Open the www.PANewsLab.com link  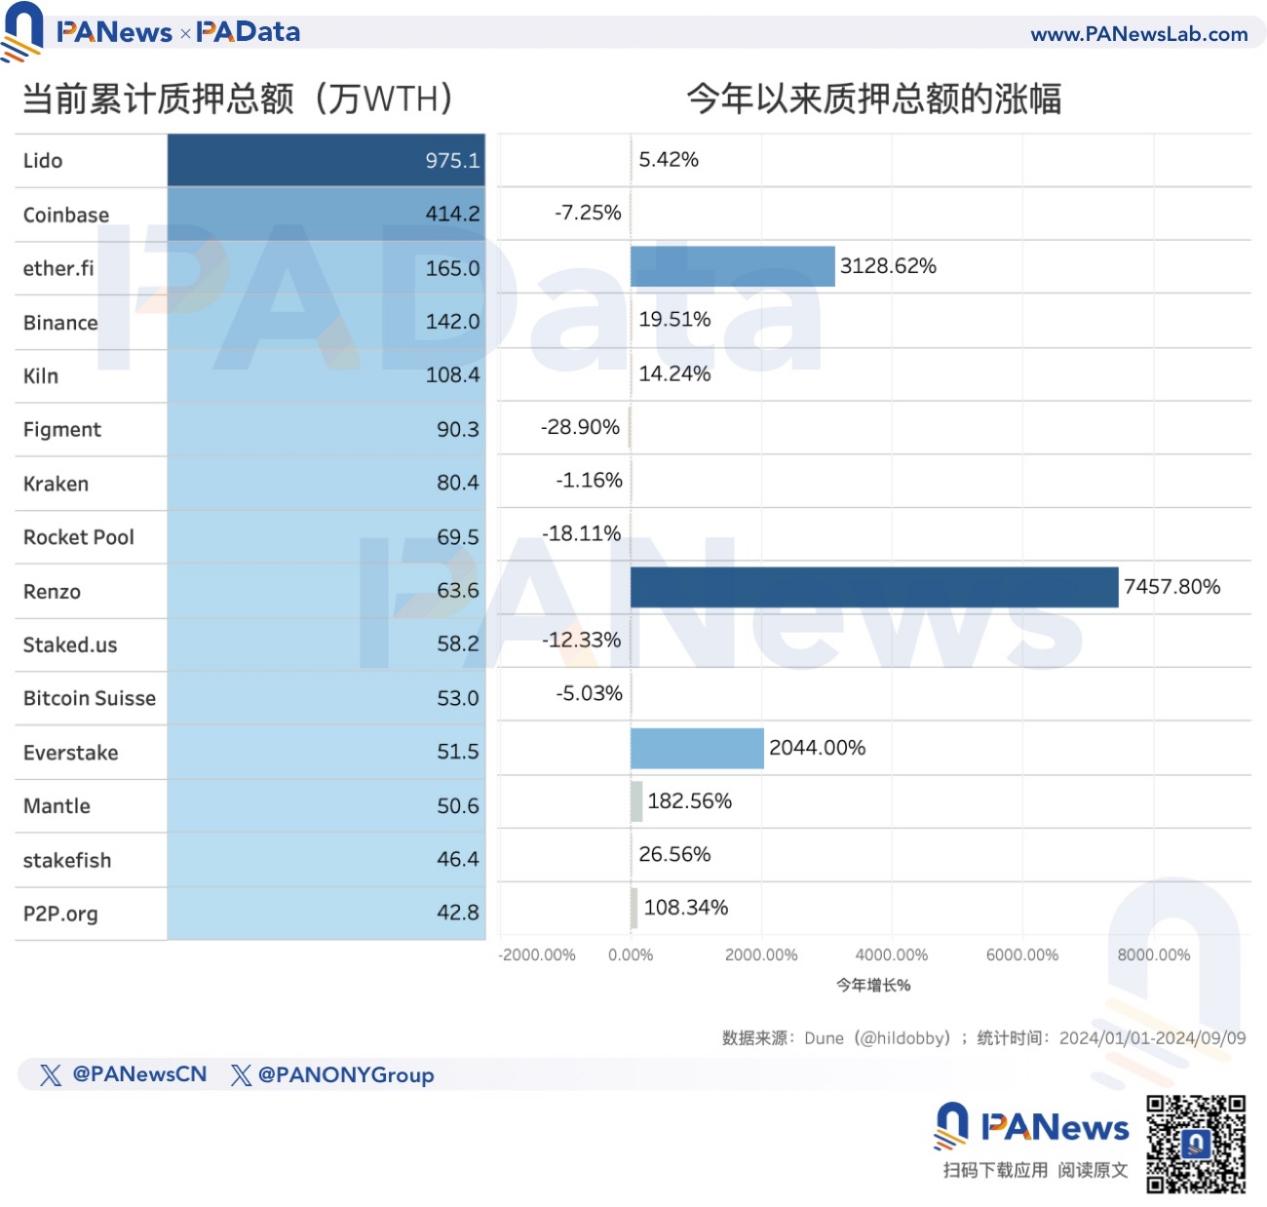click(1139, 34)
